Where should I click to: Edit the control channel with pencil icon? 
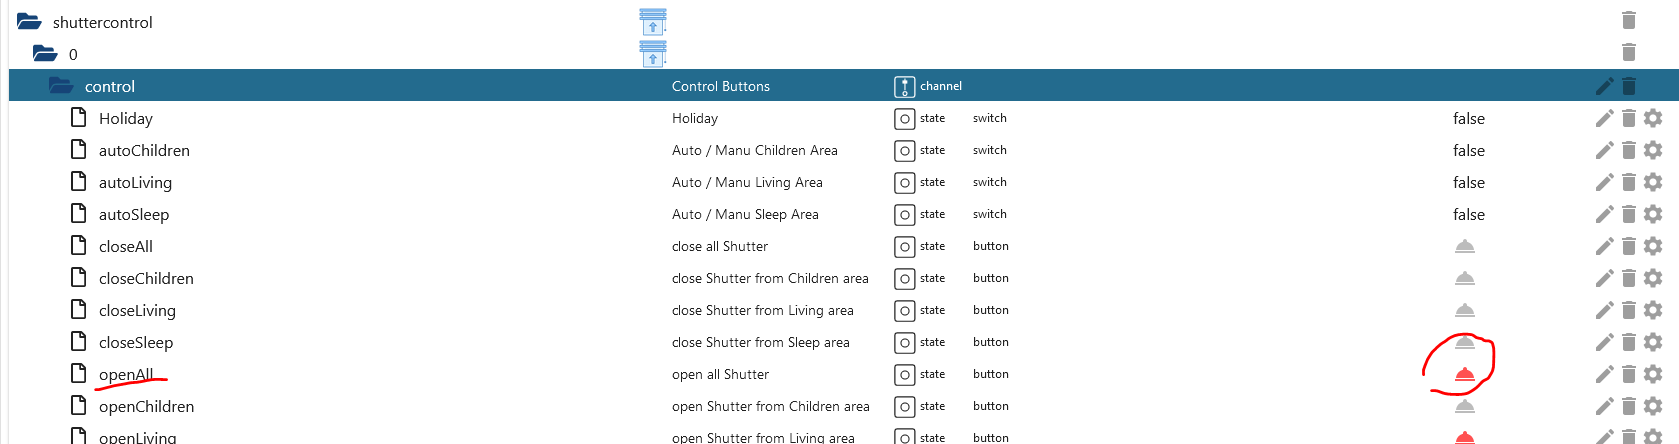point(1604,87)
